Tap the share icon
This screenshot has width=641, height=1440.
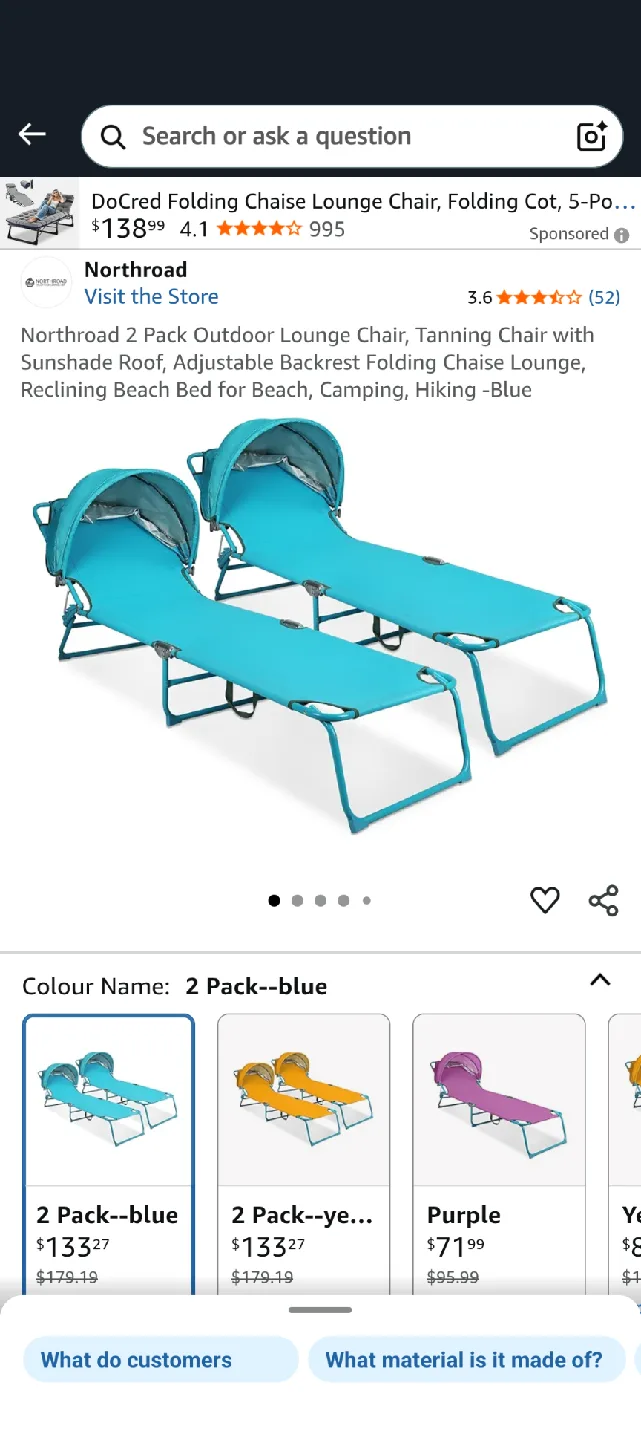click(603, 900)
